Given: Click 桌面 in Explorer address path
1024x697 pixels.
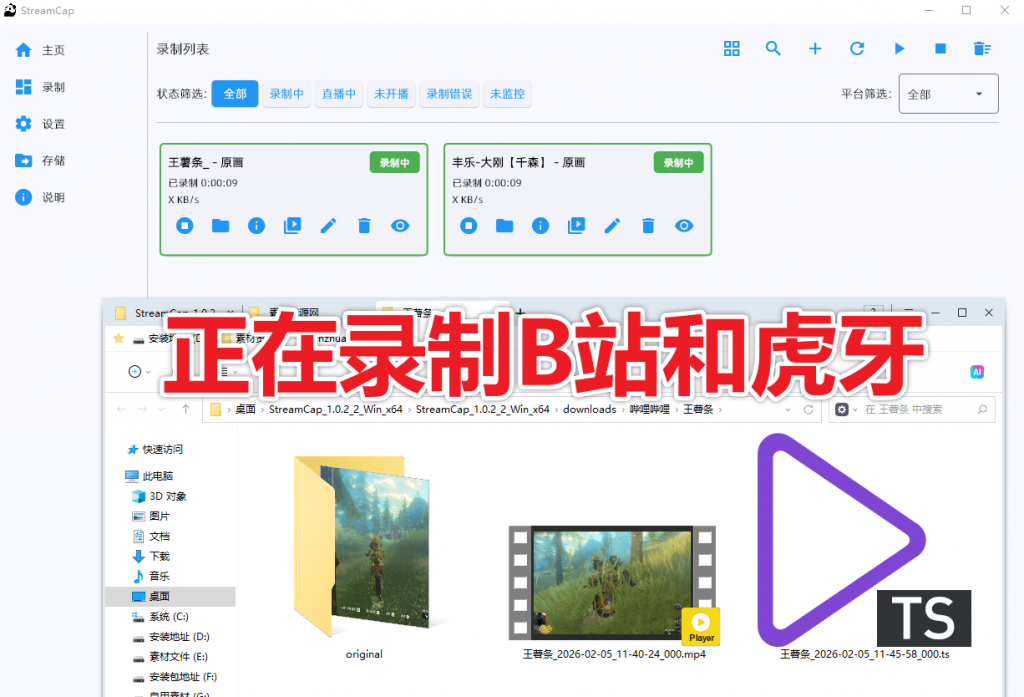Looking at the screenshot, I should (246, 410).
